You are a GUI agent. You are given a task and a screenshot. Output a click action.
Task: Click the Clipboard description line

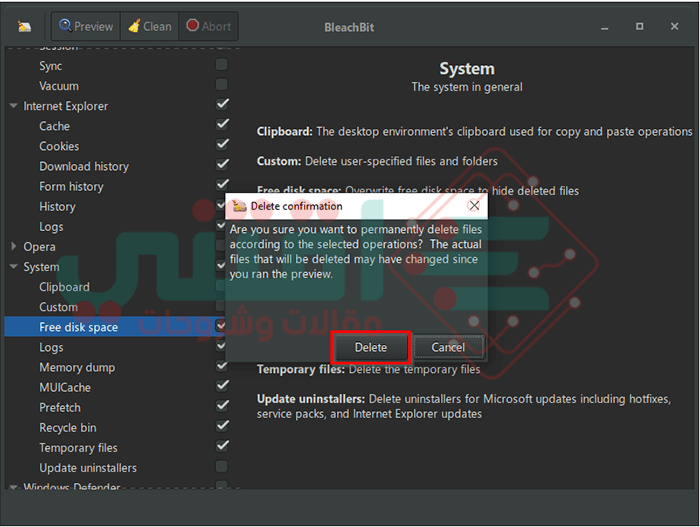click(x=474, y=132)
